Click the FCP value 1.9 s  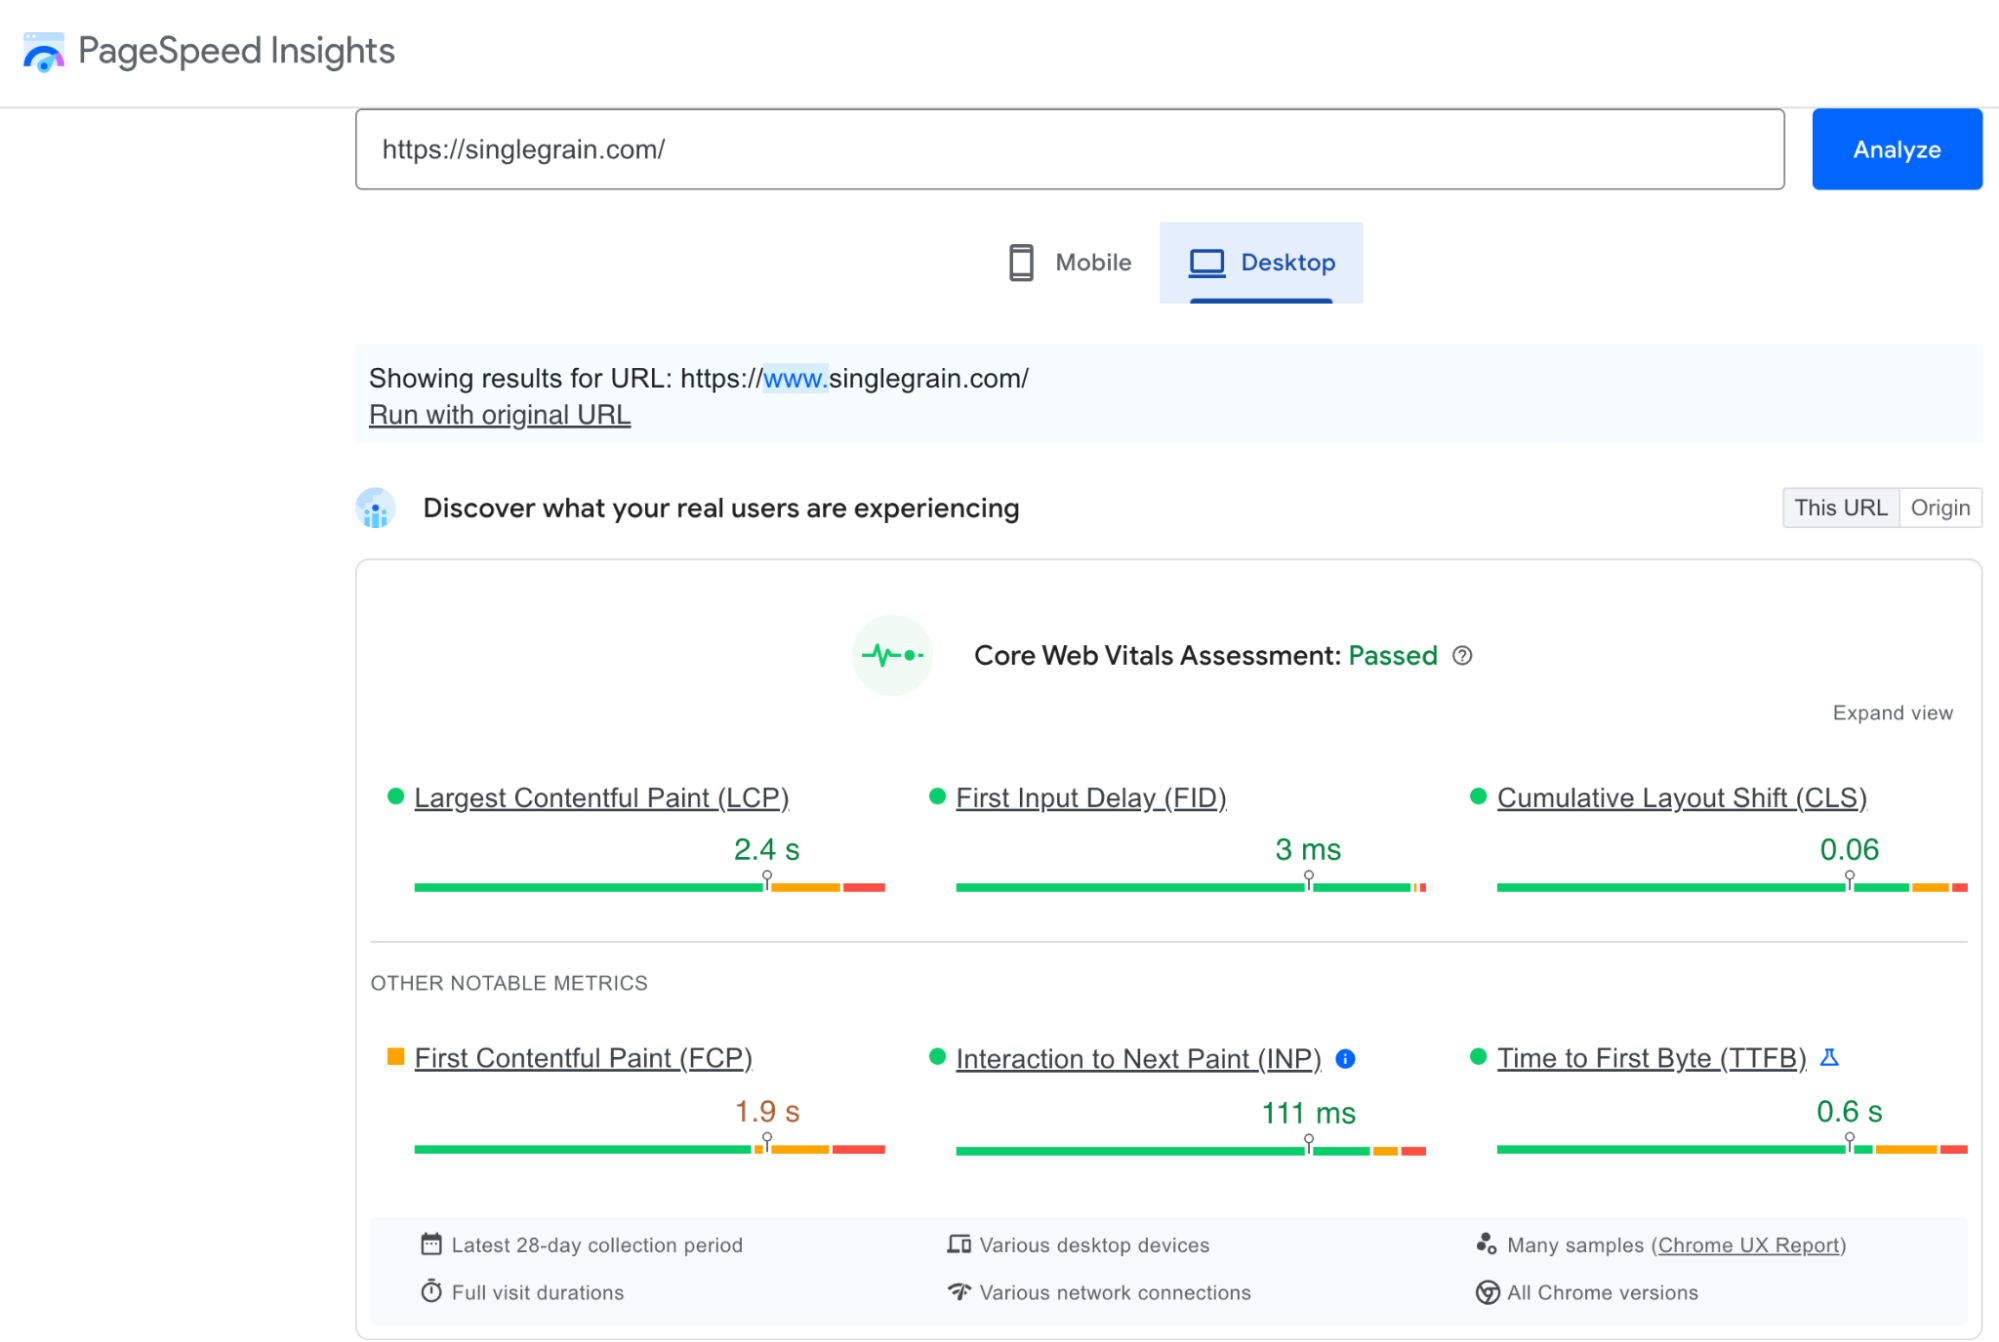[767, 1111]
